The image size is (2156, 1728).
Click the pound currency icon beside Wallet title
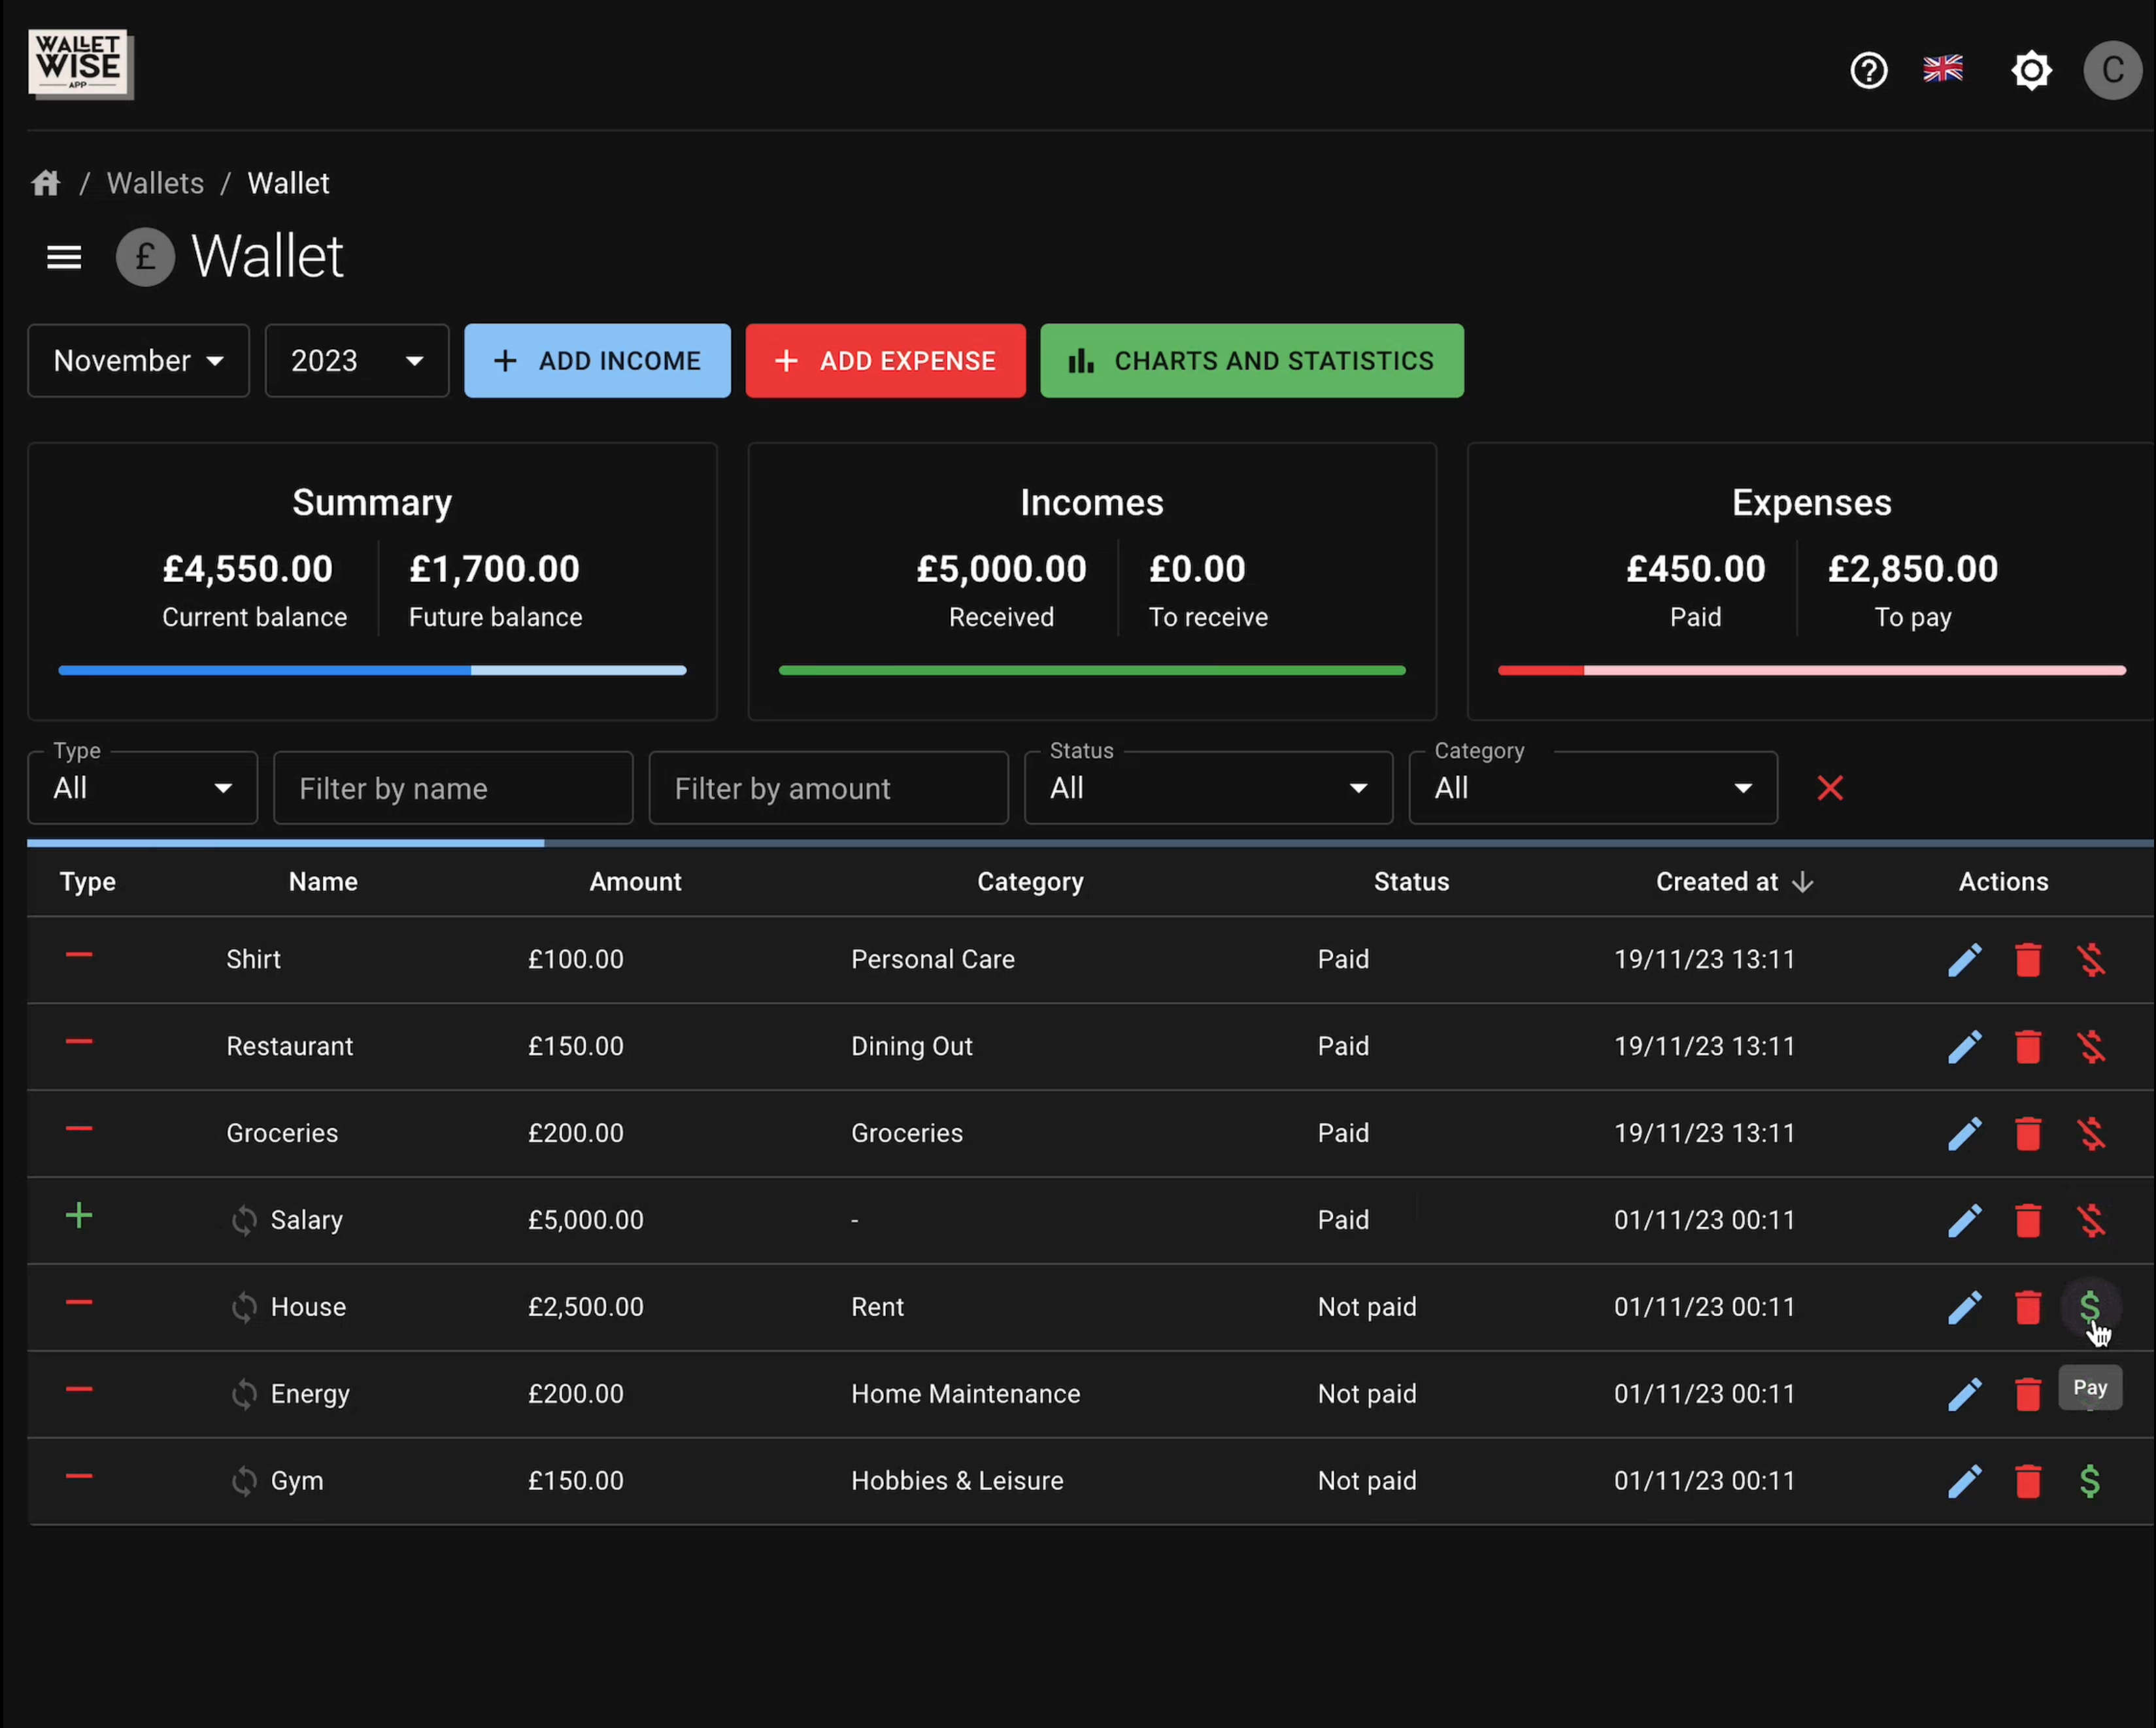coord(145,257)
